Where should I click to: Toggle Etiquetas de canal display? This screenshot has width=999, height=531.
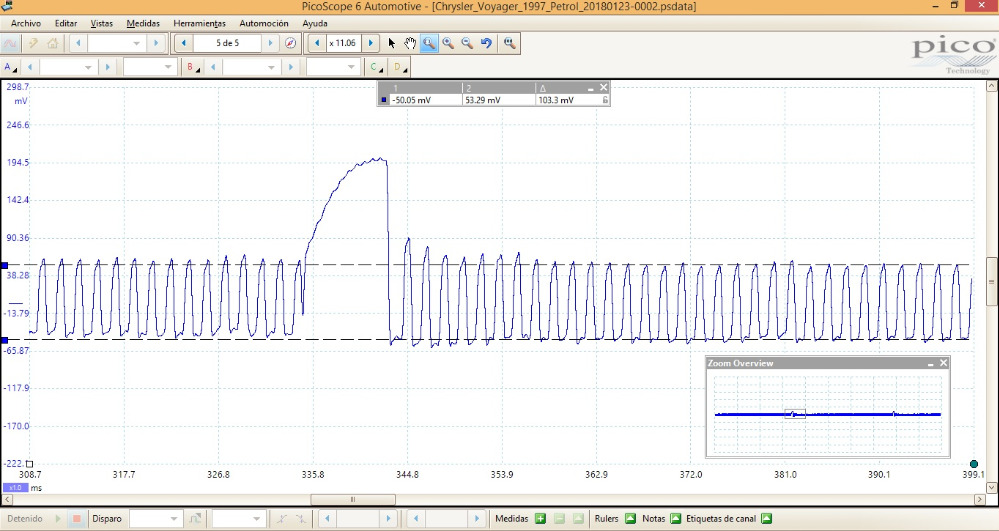766,519
